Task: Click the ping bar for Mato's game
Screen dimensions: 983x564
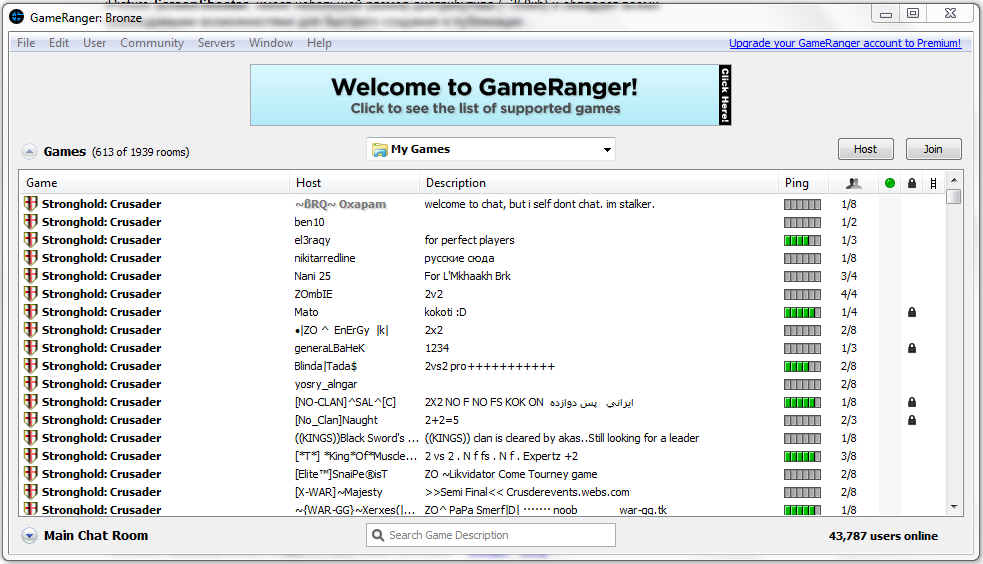Action: point(802,312)
